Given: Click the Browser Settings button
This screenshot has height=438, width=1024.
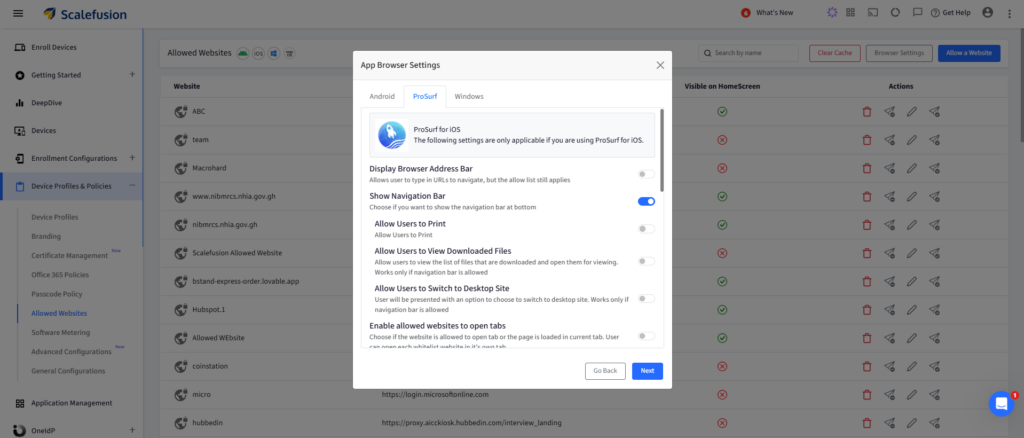Looking at the screenshot, I should (899, 53).
